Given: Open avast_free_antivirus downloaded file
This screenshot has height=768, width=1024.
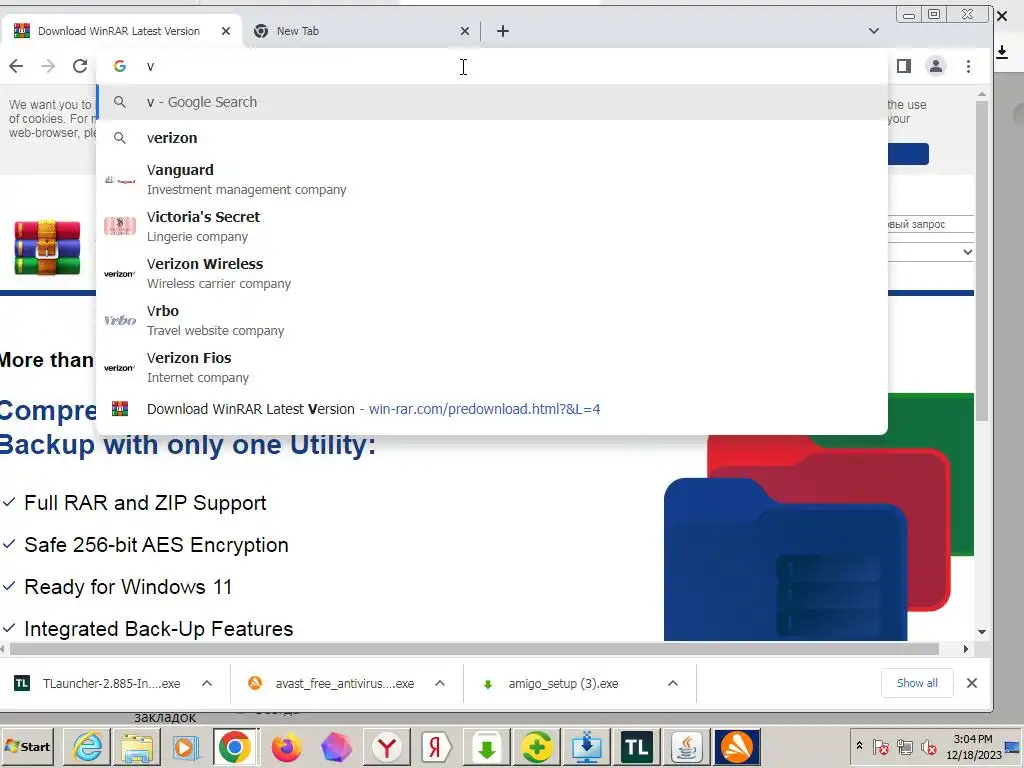Looking at the screenshot, I should pos(332,683).
